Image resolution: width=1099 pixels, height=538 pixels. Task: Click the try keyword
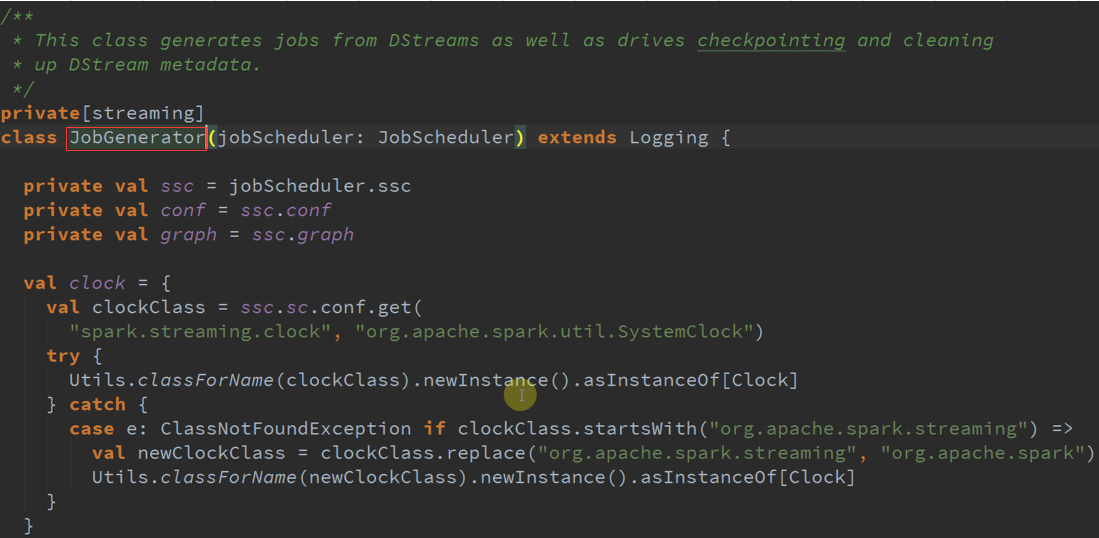63,356
